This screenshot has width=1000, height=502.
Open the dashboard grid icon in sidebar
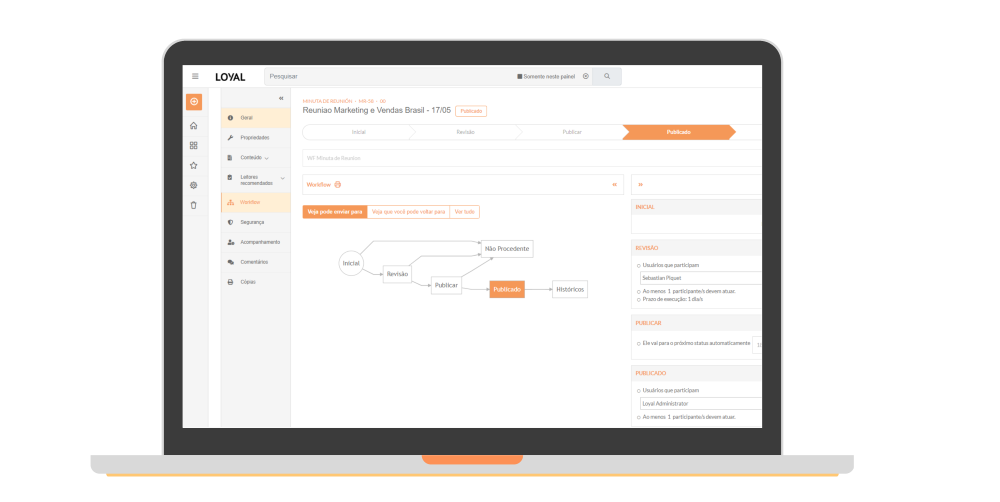(193, 145)
